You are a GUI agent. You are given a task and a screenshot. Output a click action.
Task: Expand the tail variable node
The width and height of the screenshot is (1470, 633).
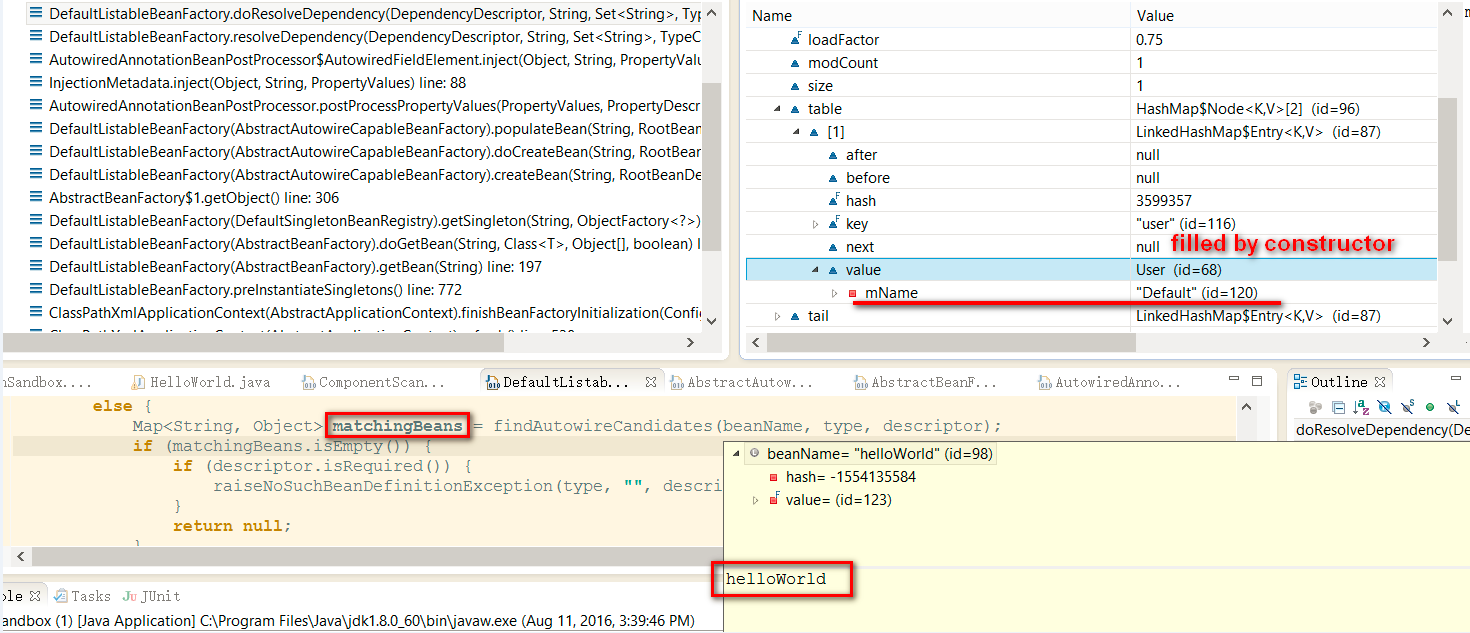click(777, 316)
